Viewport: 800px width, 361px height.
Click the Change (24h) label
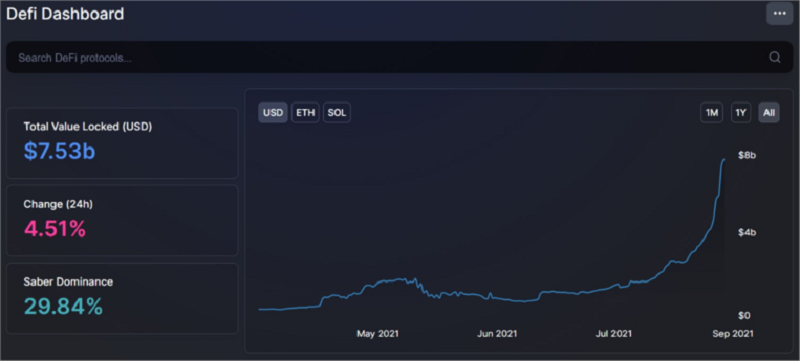point(58,204)
